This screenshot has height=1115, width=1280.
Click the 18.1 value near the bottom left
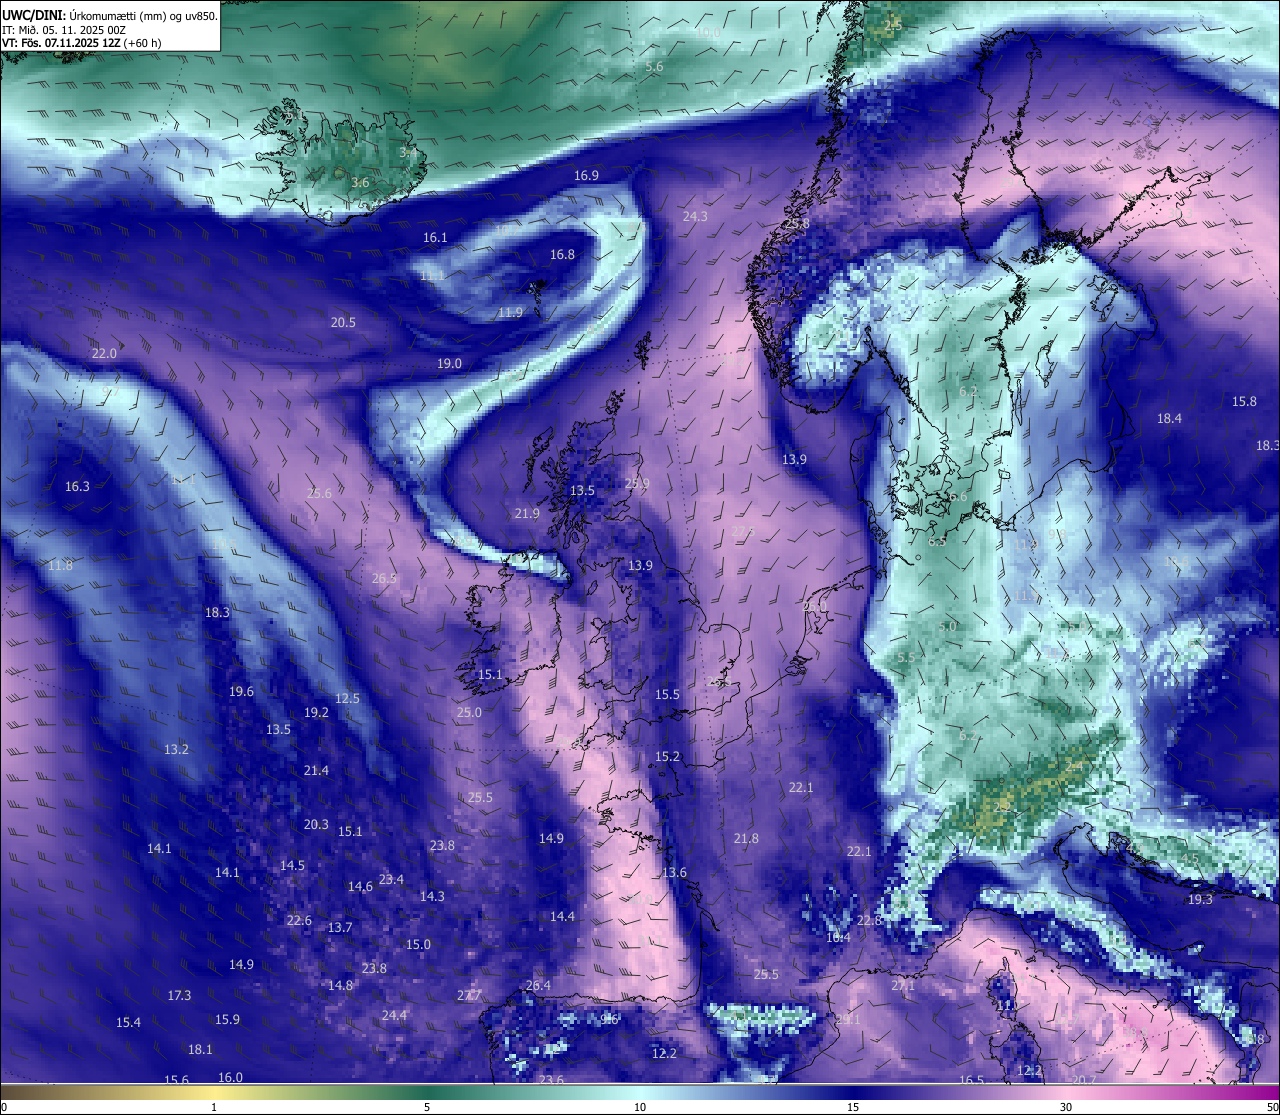tap(200, 1050)
